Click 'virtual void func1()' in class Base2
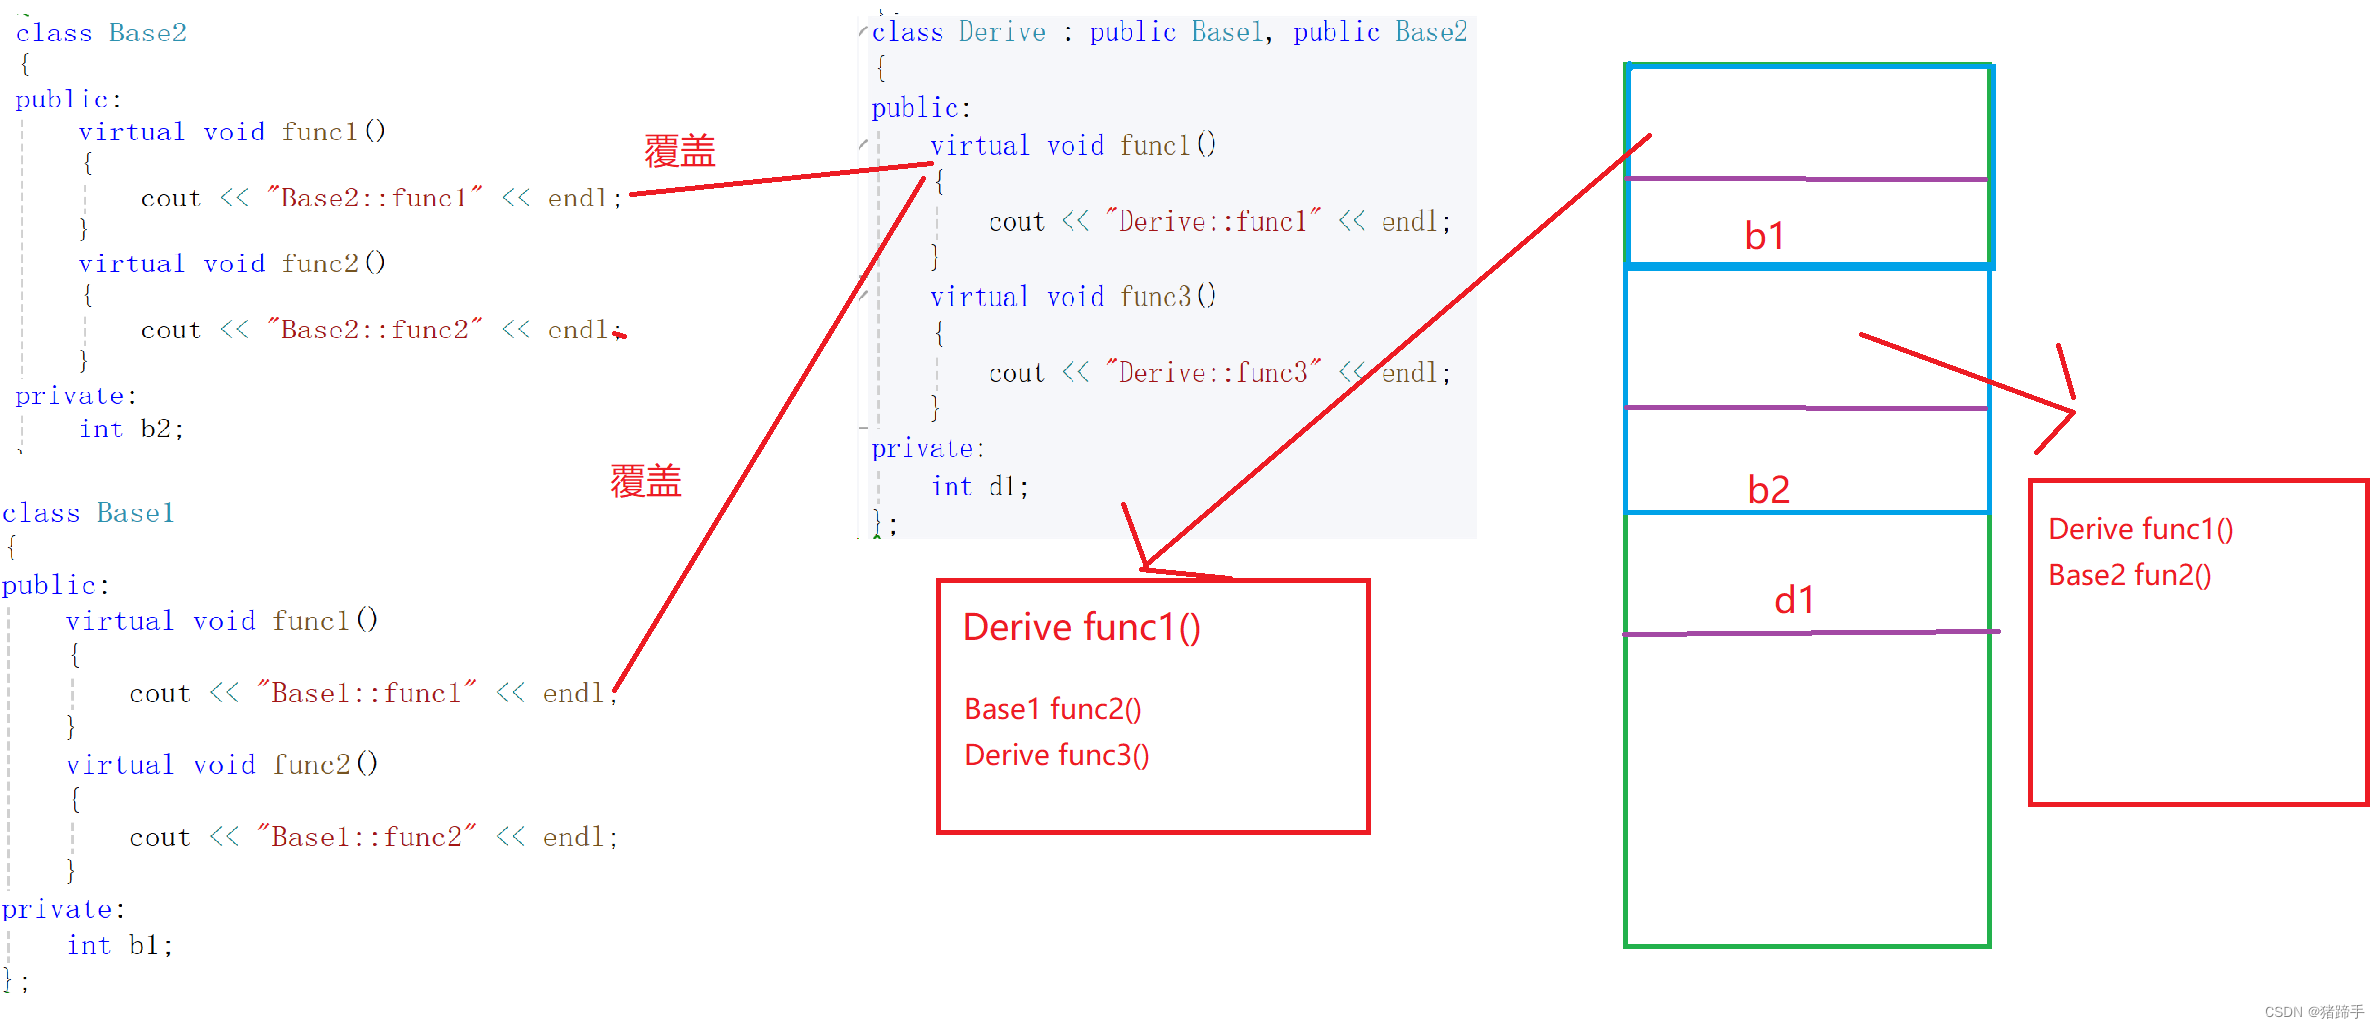This screenshot has height=1028, width=2380. tap(232, 132)
